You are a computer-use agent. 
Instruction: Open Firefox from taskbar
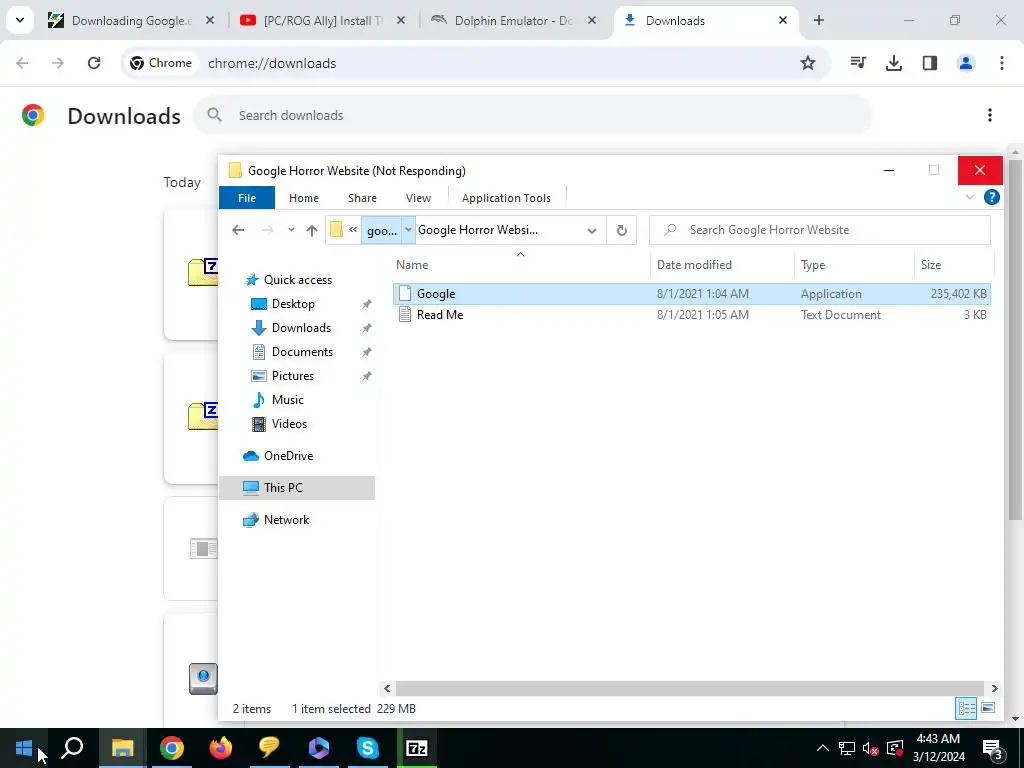coord(221,748)
